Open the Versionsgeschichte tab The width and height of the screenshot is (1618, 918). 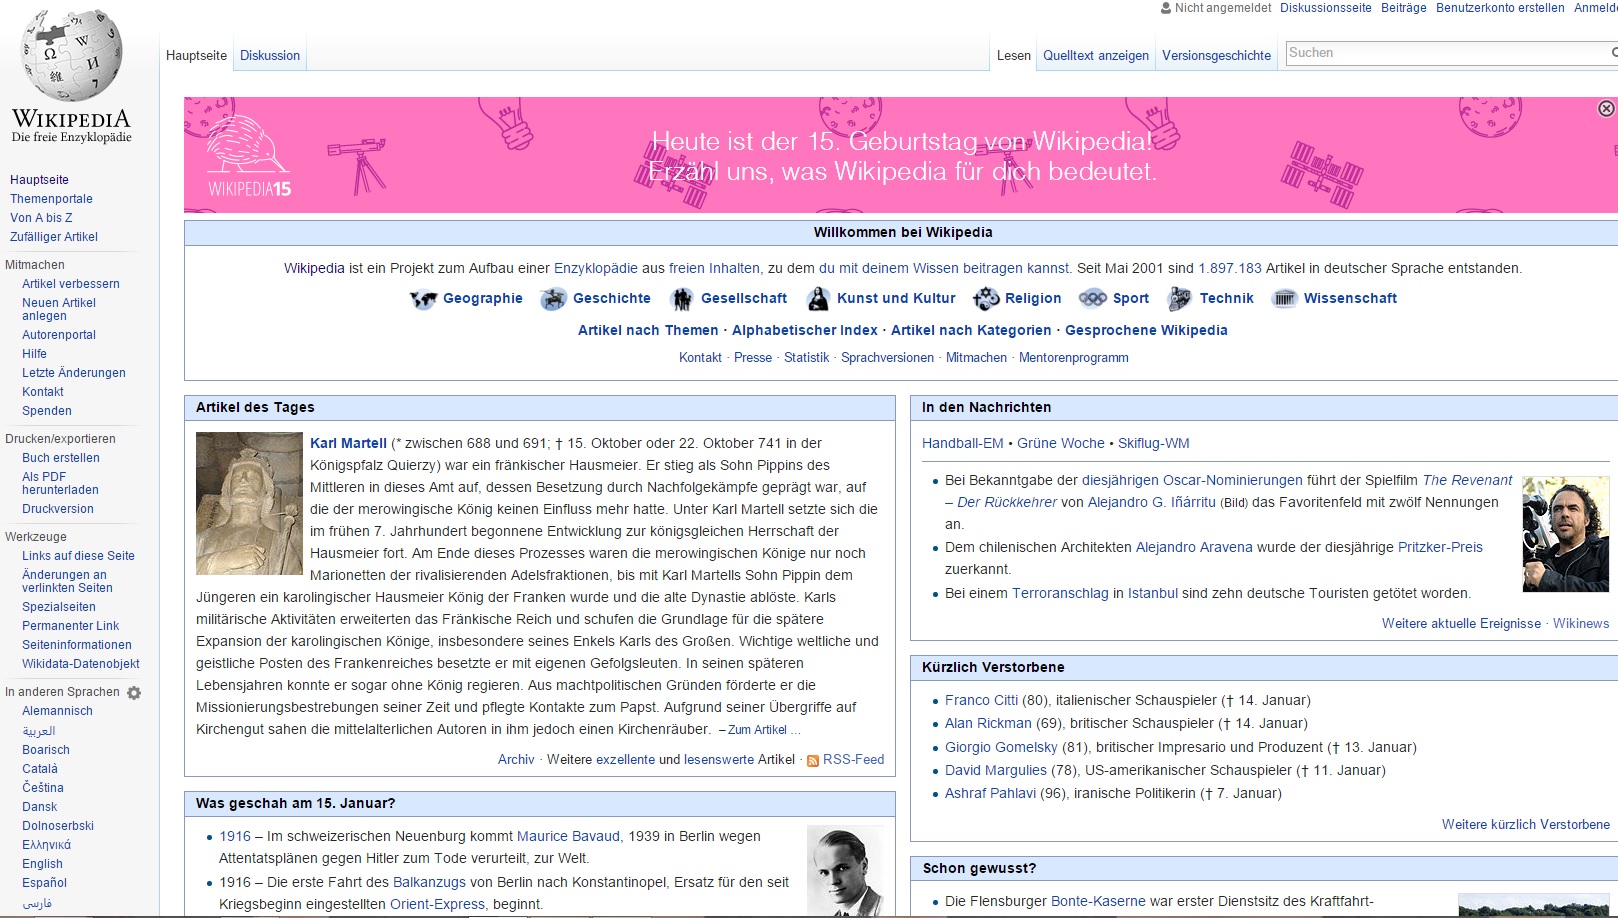pos(1216,56)
